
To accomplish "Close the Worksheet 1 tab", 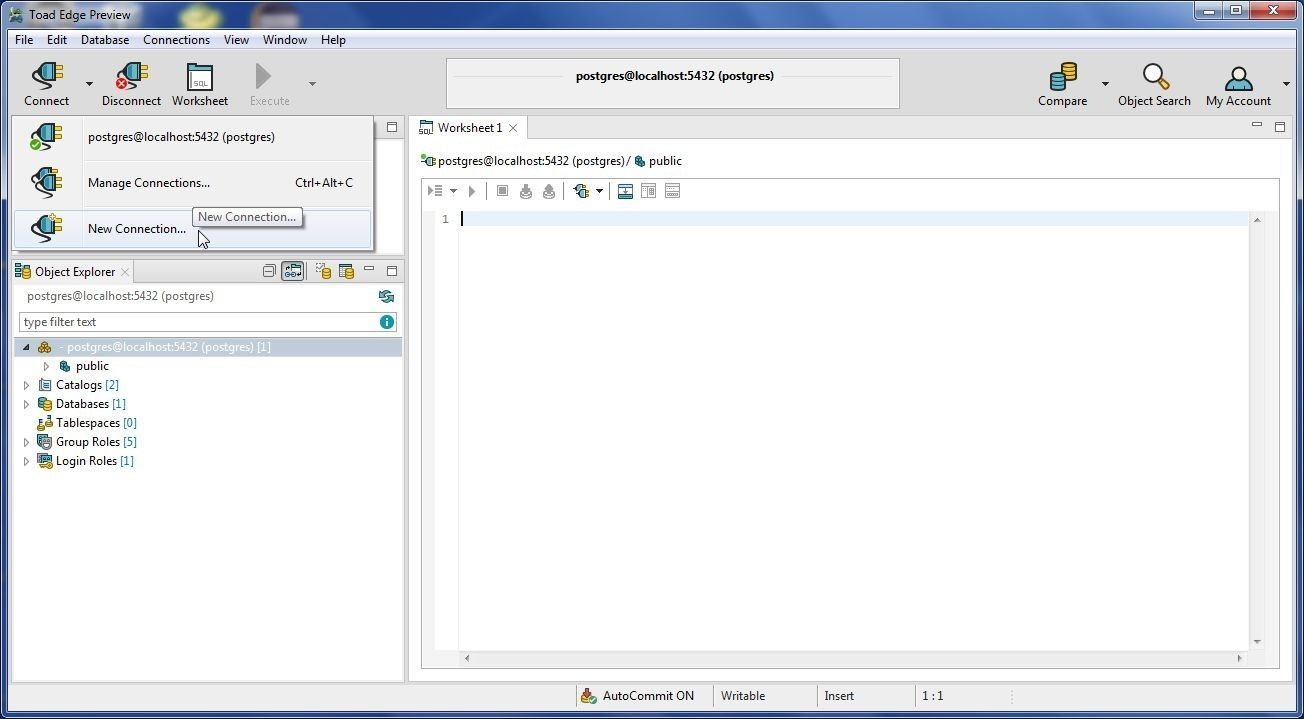I will (x=513, y=128).
